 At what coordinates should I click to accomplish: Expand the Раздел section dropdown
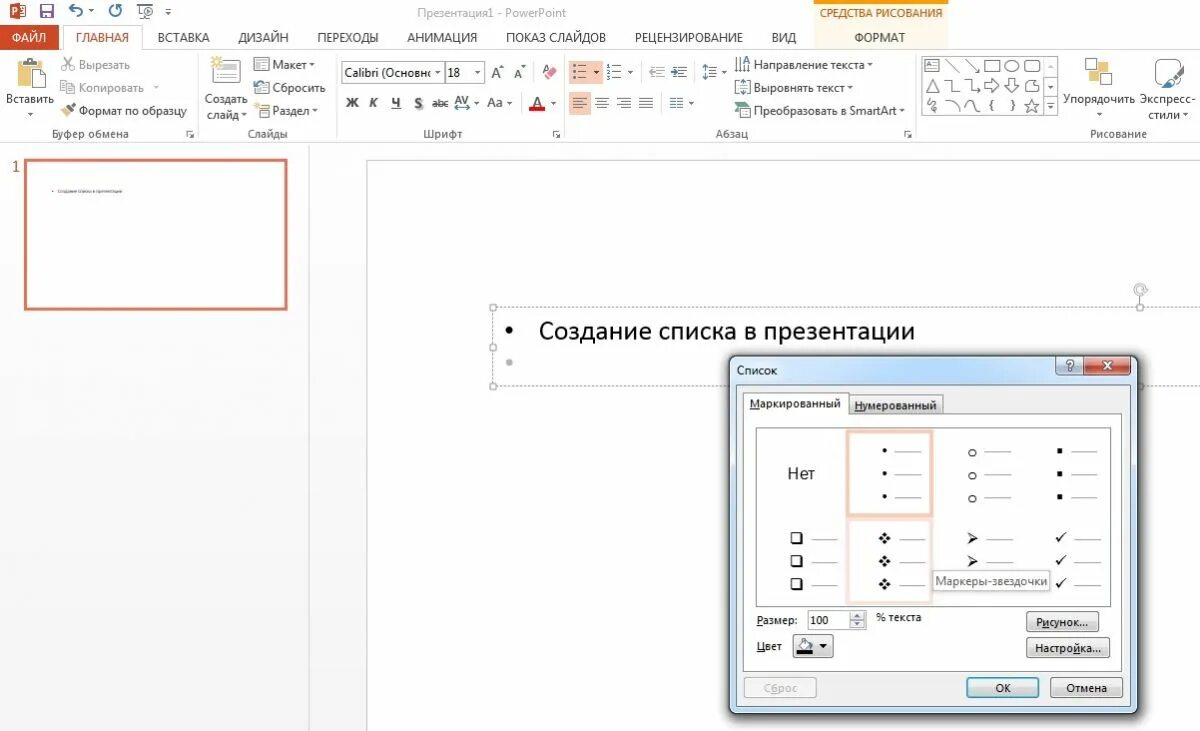pyautogui.click(x=286, y=111)
